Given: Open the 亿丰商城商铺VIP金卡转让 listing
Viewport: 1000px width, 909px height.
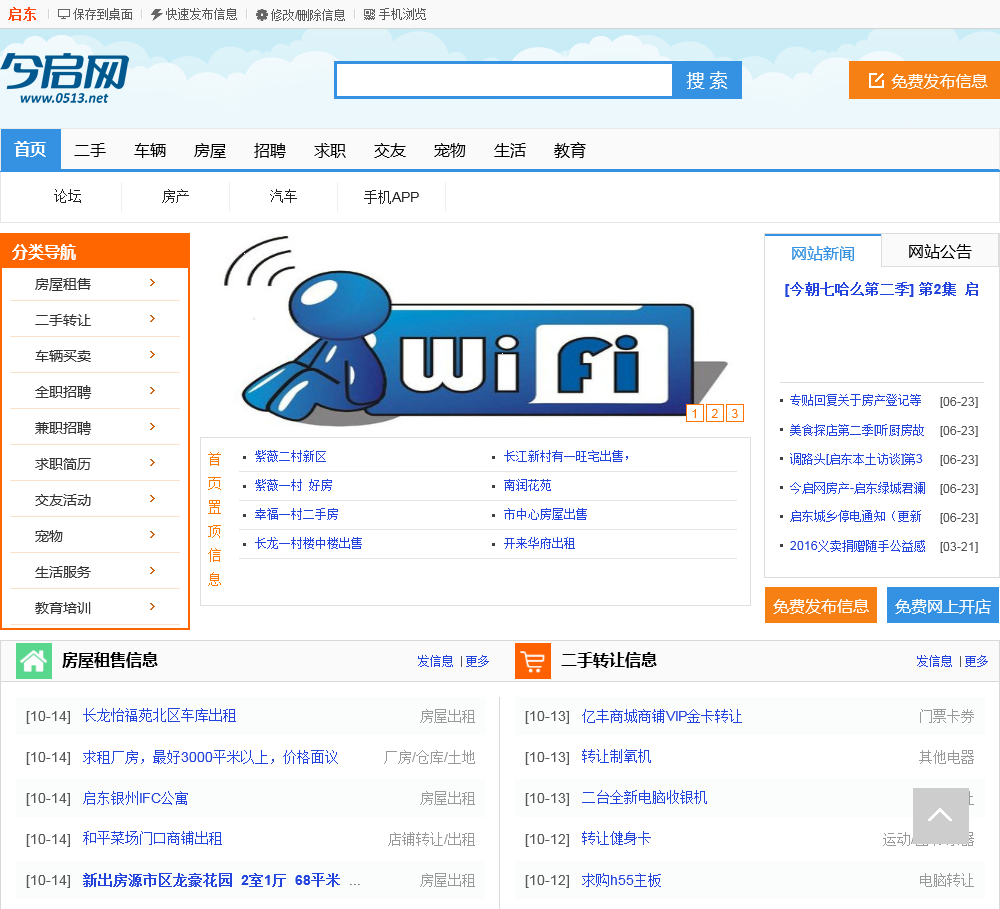Looking at the screenshot, I should (x=661, y=716).
